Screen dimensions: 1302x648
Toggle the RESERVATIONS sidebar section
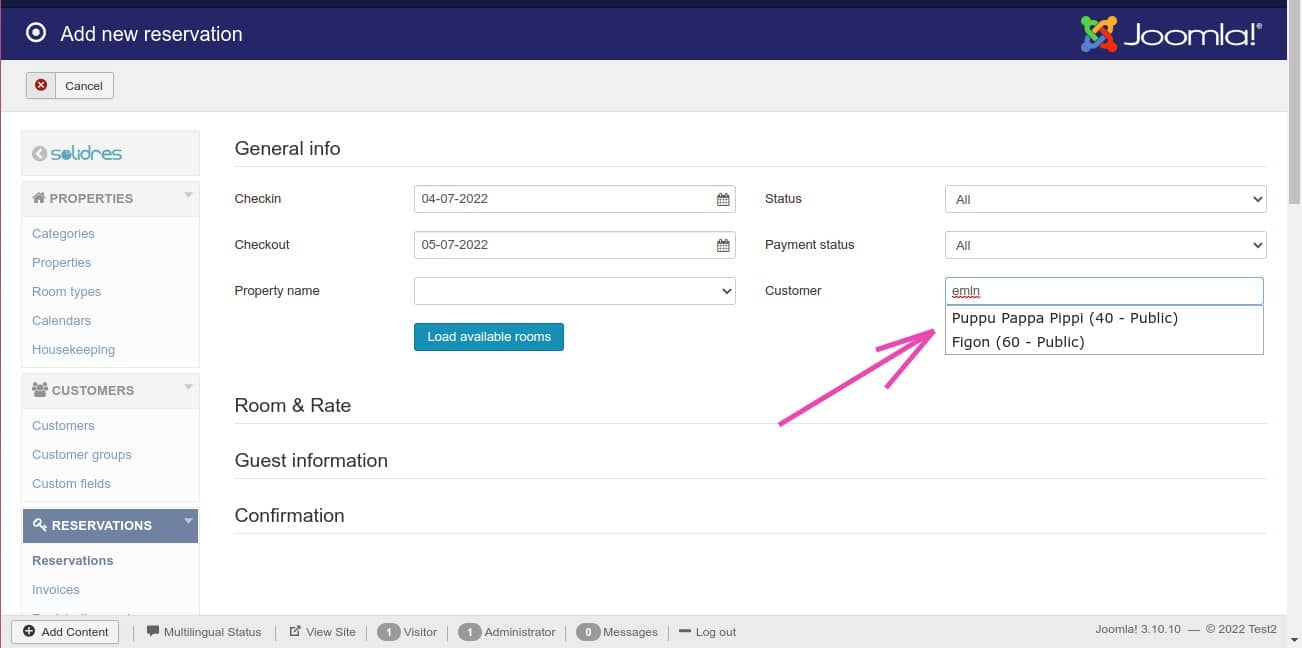(x=188, y=523)
